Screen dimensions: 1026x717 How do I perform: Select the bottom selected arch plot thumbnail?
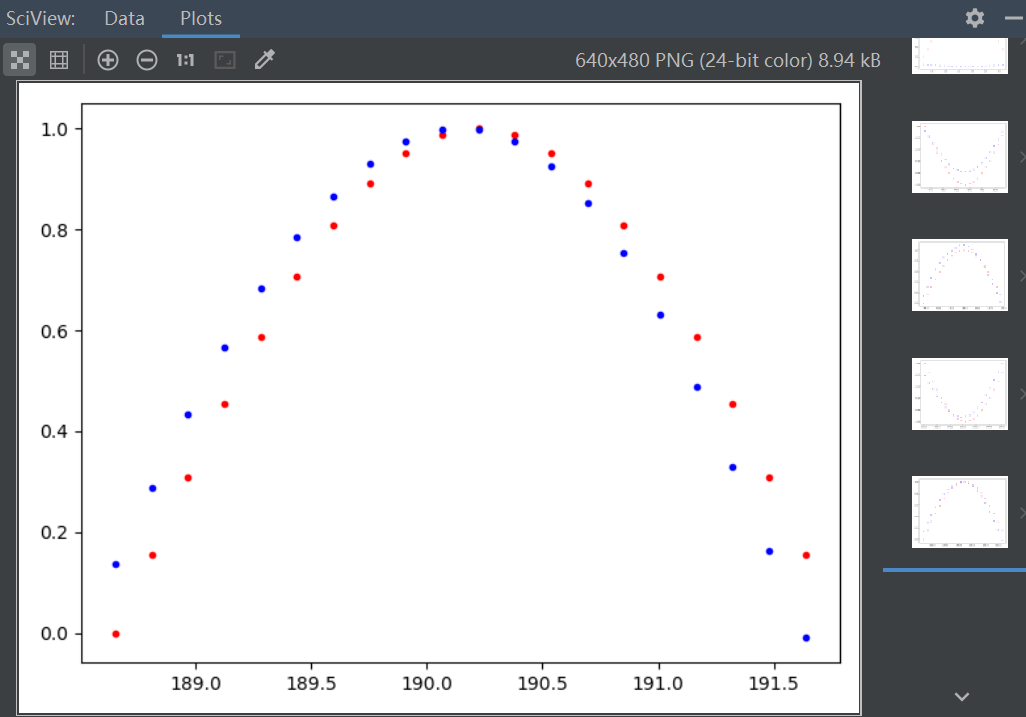(959, 512)
